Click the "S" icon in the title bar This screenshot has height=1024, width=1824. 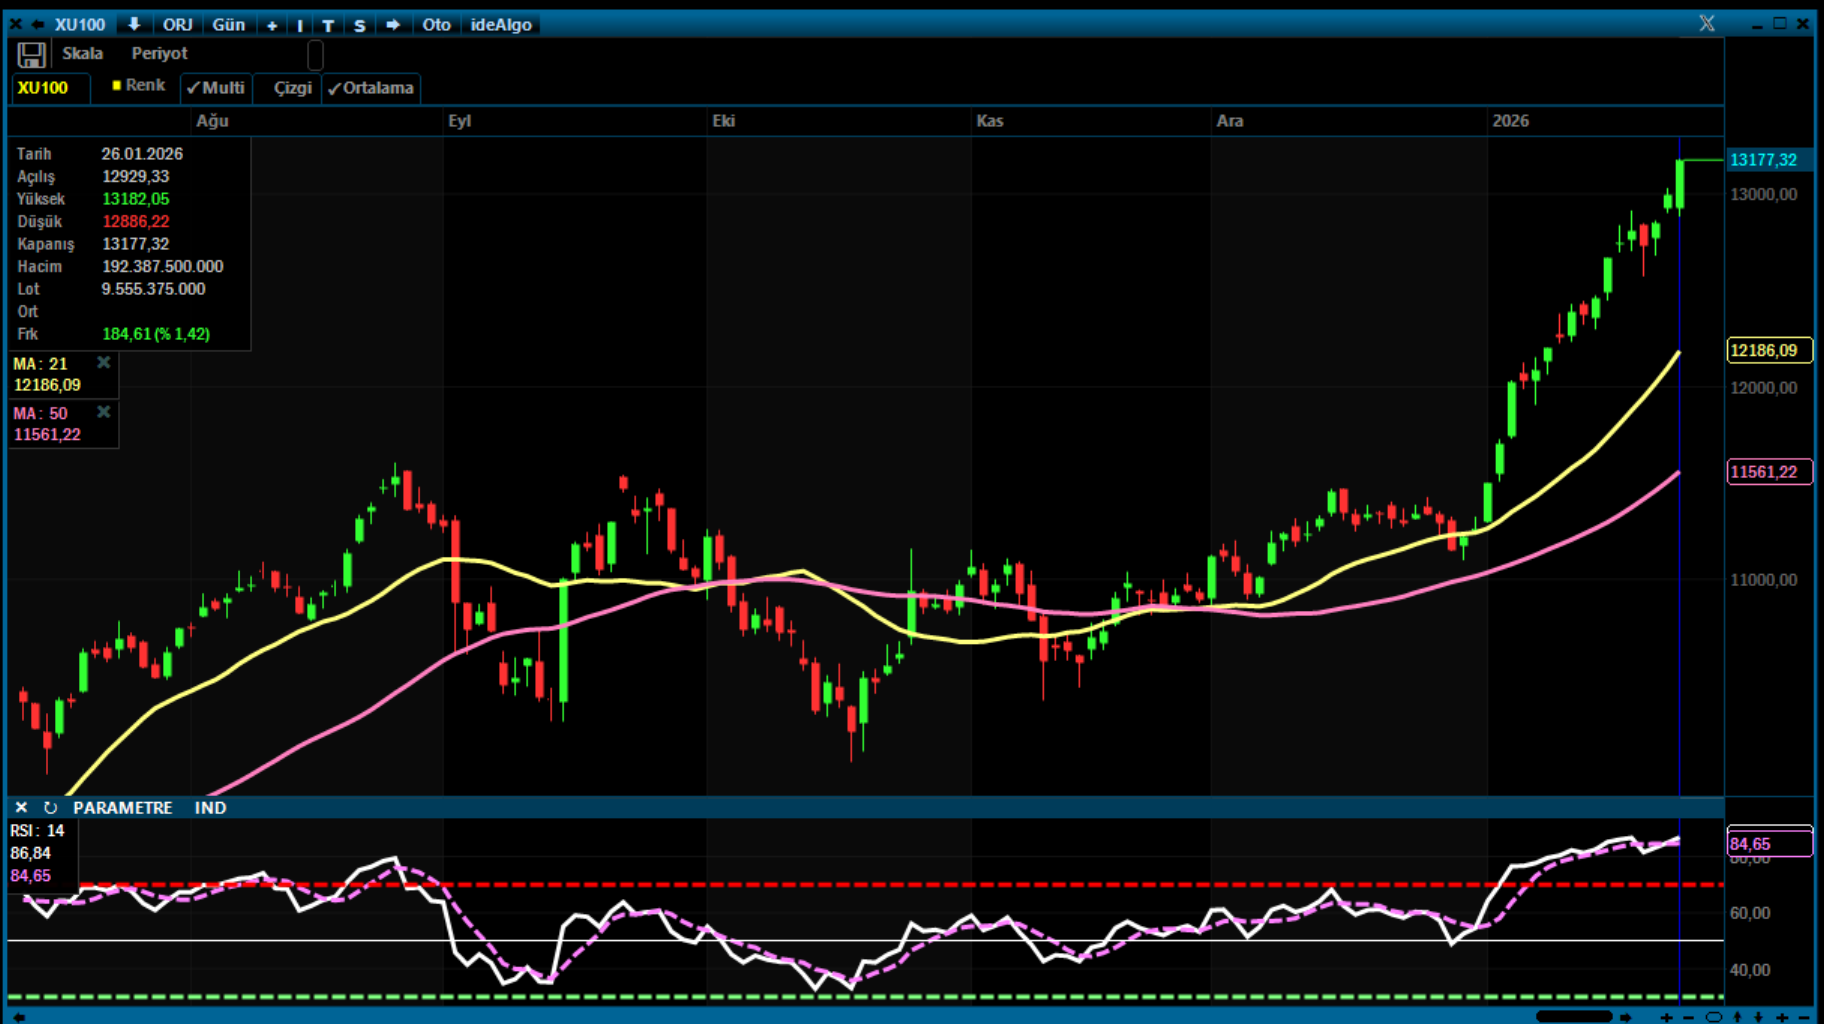coord(359,24)
